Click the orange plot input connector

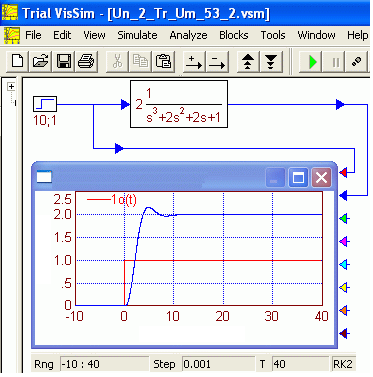[x=344, y=310]
